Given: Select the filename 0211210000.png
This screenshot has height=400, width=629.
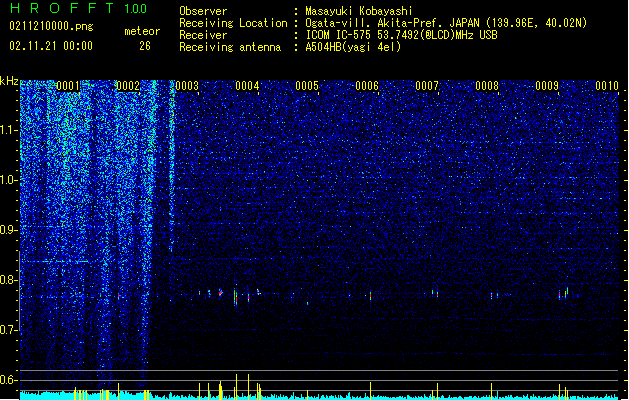Looking at the screenshot, I should click(x=51, y=26).
